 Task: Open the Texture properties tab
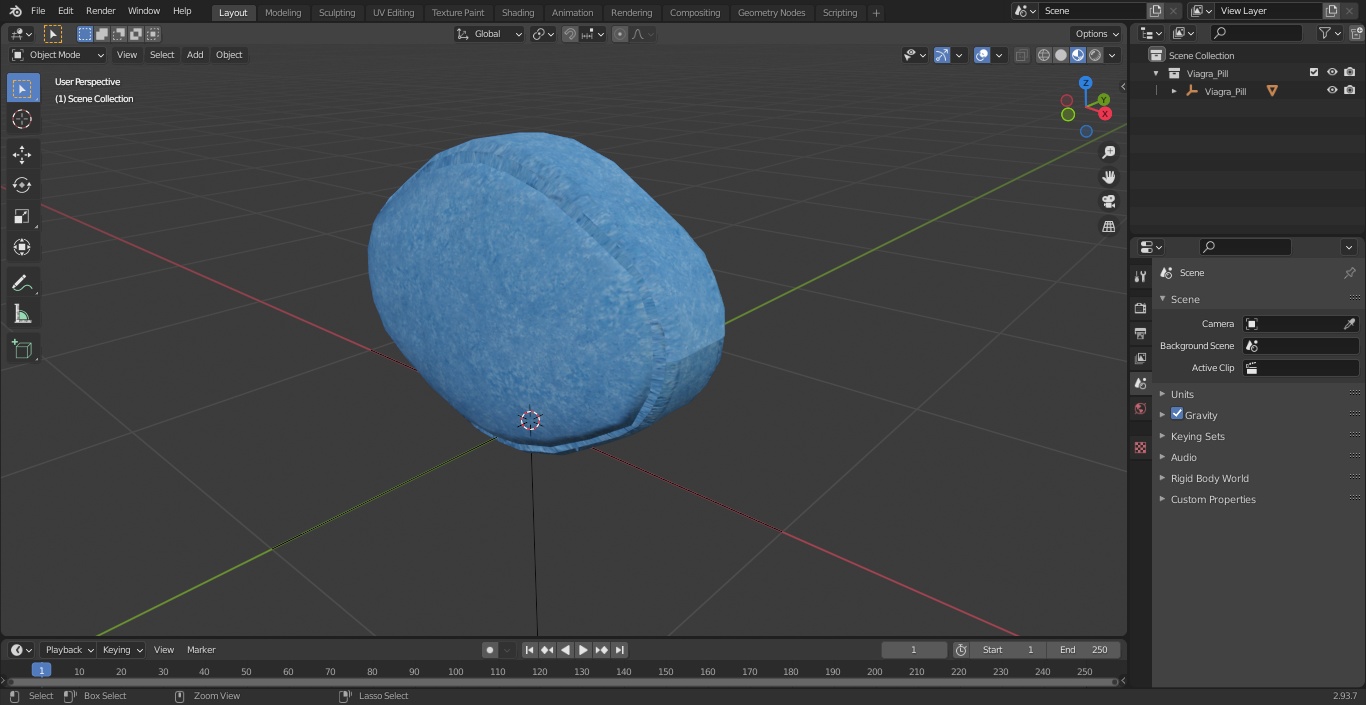pos(1140,448)
